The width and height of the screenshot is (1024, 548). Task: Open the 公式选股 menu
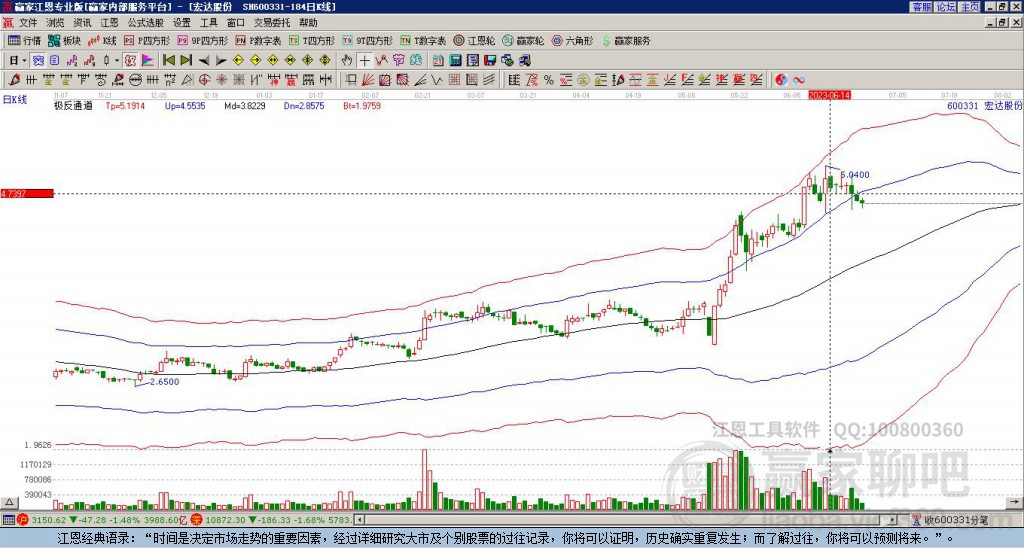click(x=146, y=23)
